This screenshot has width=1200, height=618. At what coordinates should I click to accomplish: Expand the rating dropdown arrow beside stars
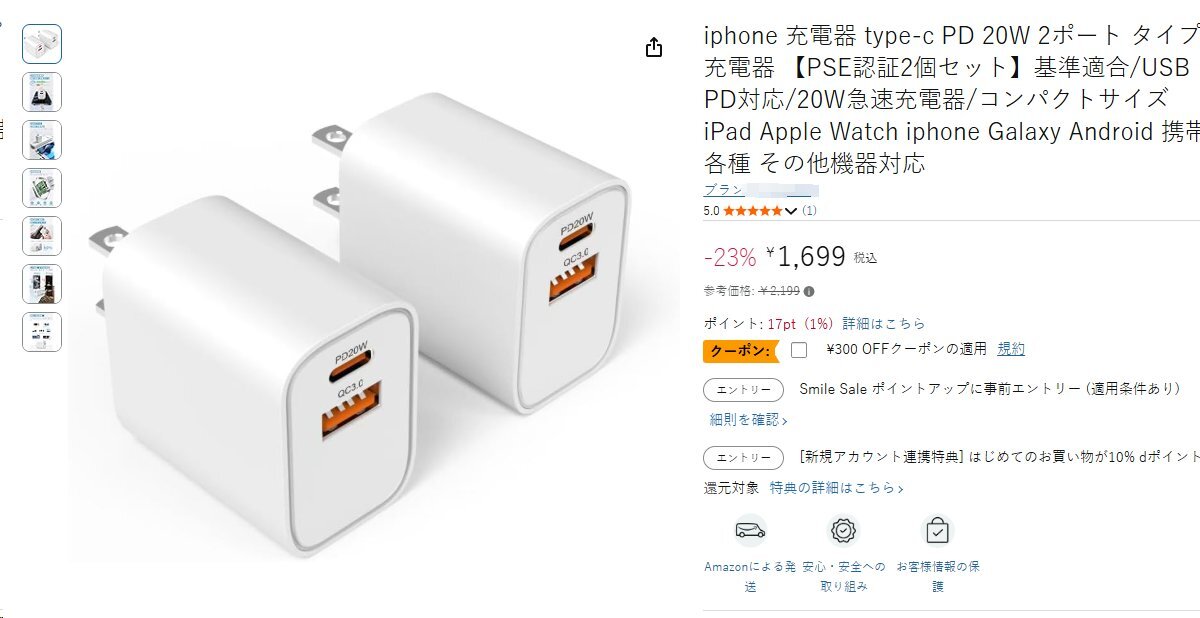[792, 211]
